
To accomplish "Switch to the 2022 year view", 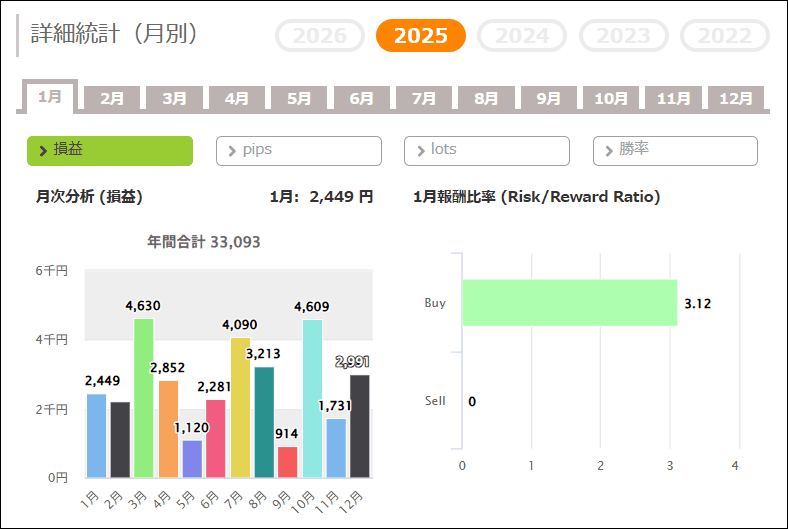I will pos(724,36).
